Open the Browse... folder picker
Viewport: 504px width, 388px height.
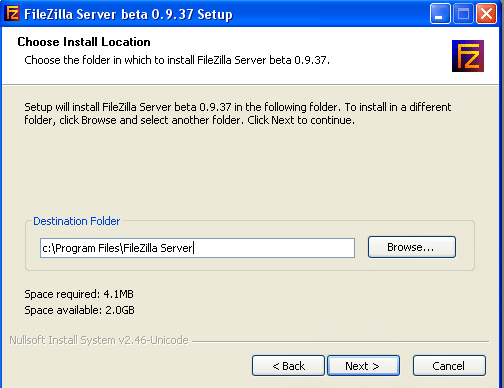pyautogui.click(x=412, y=247)
